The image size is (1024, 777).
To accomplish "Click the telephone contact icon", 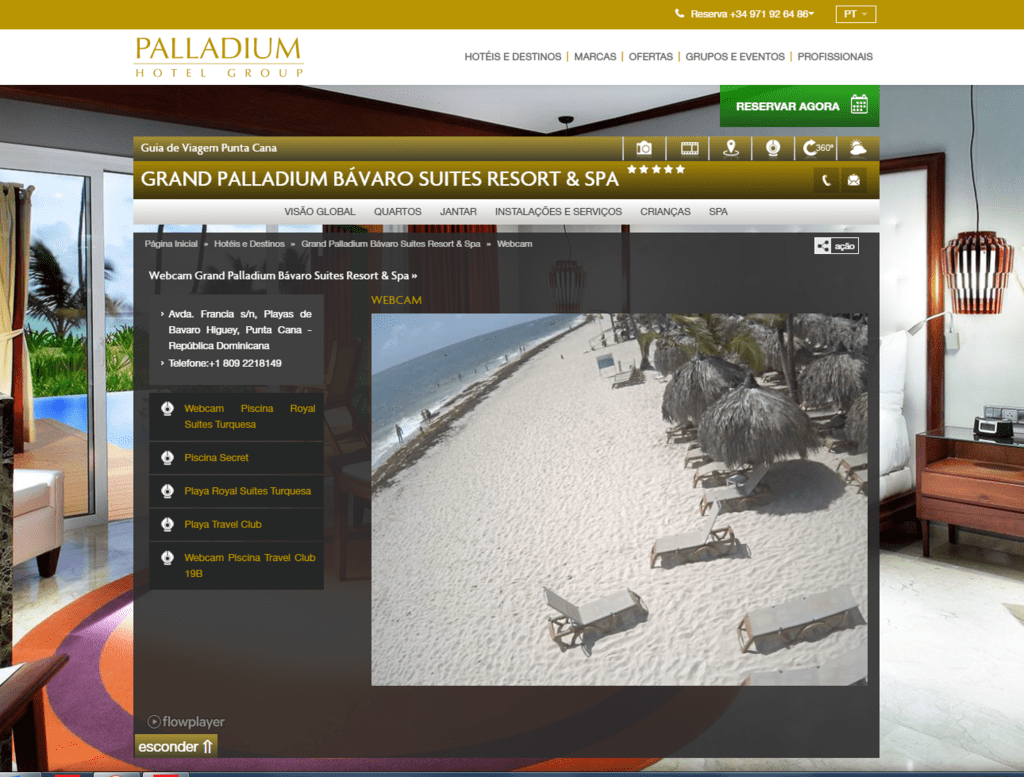I will (826, 180).
